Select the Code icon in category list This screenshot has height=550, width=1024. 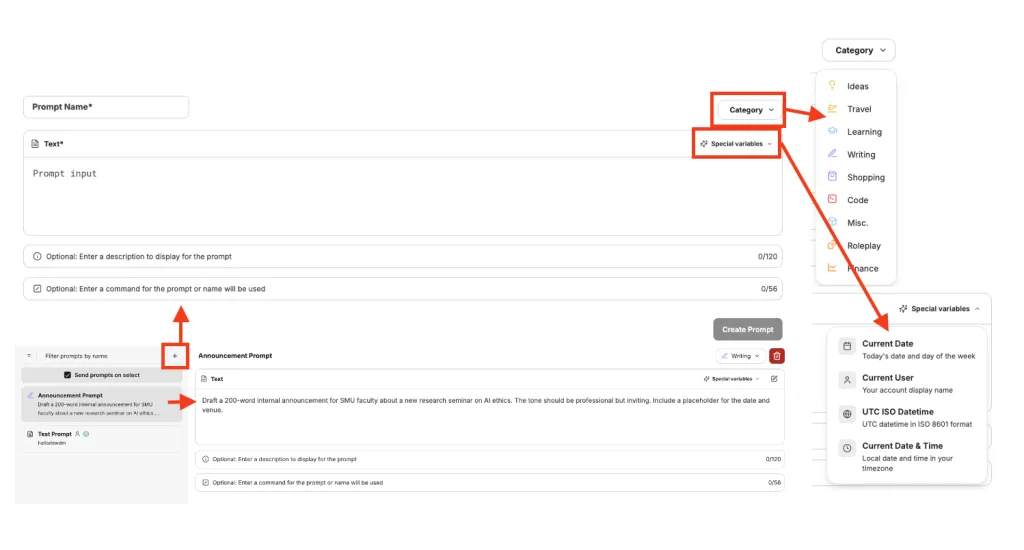(832, 199)
